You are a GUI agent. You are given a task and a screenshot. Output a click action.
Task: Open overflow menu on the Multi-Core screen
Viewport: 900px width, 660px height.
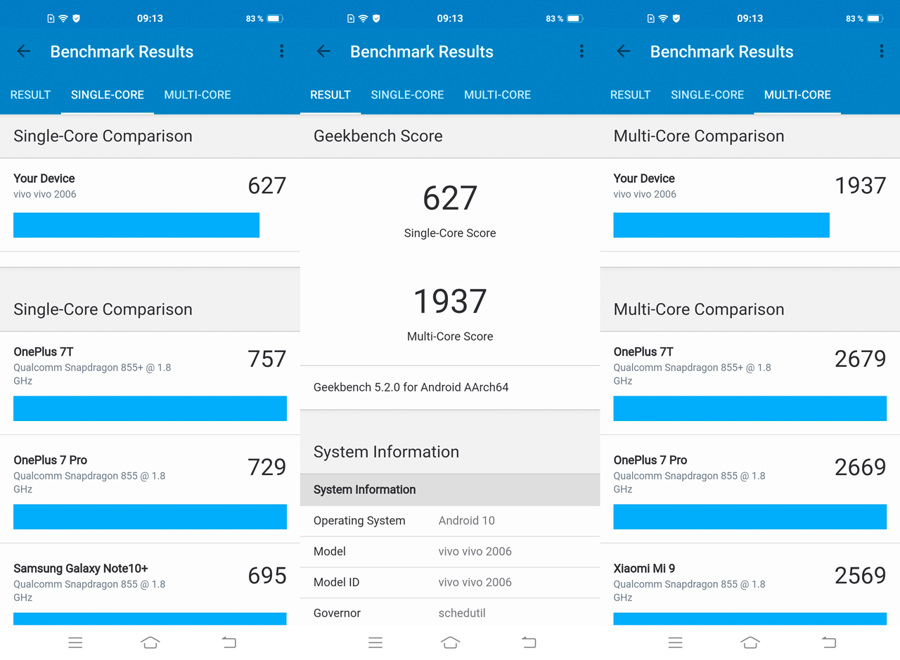click(881, 52)
